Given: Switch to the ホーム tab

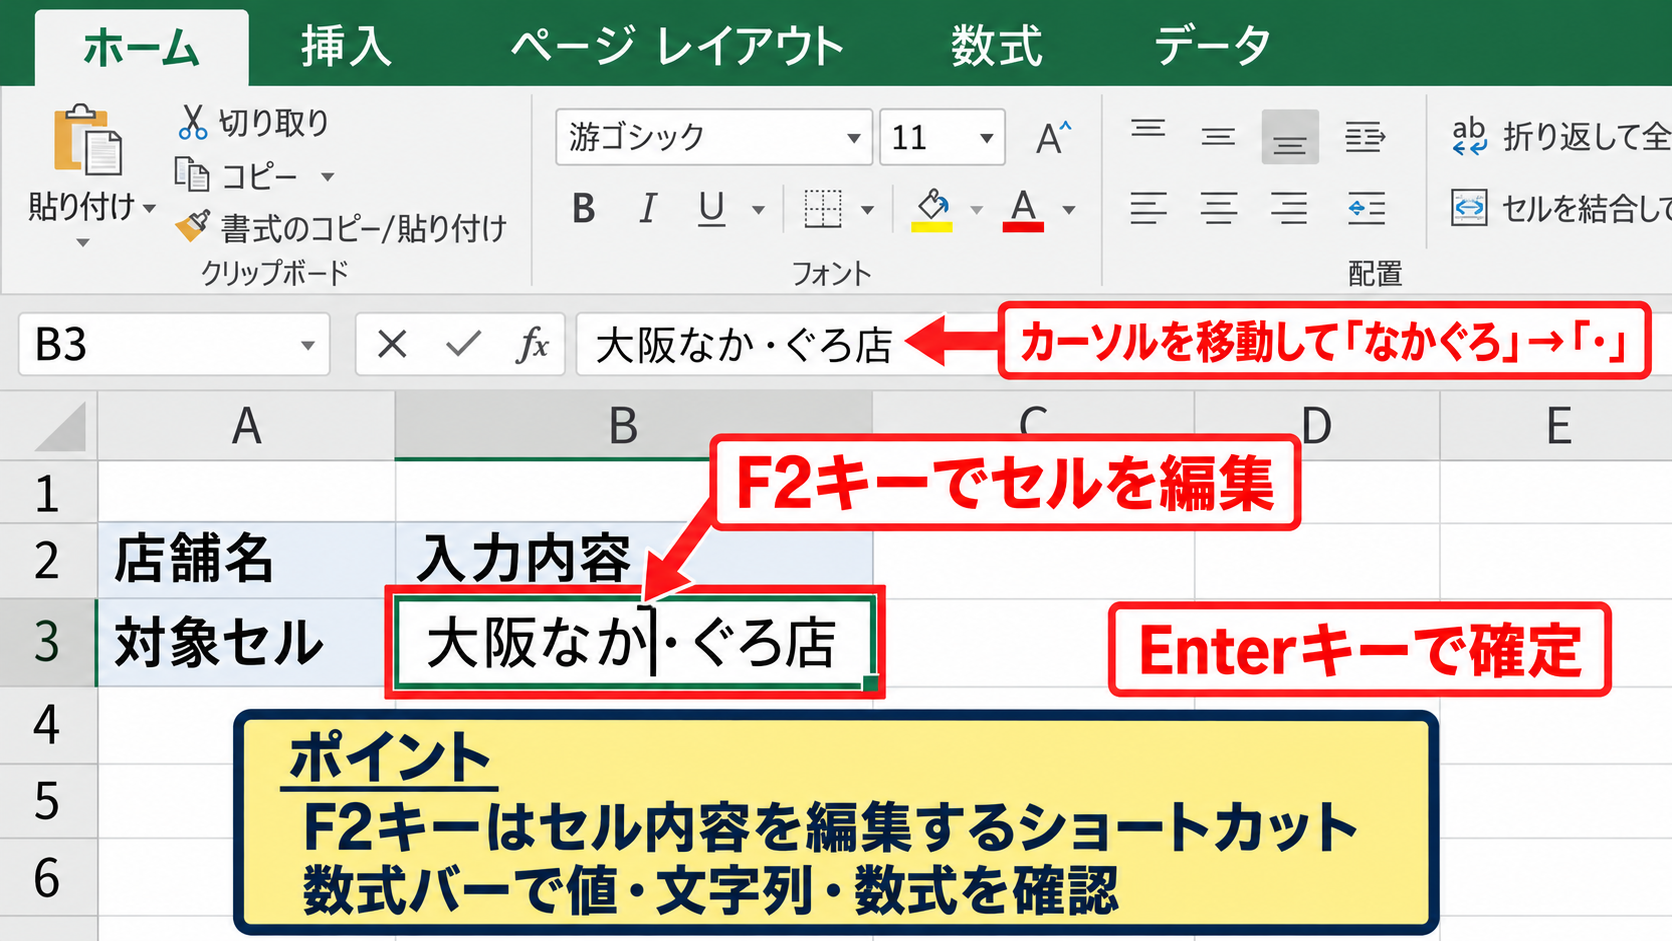Looking at the screenshot, I should click(141, 48).
